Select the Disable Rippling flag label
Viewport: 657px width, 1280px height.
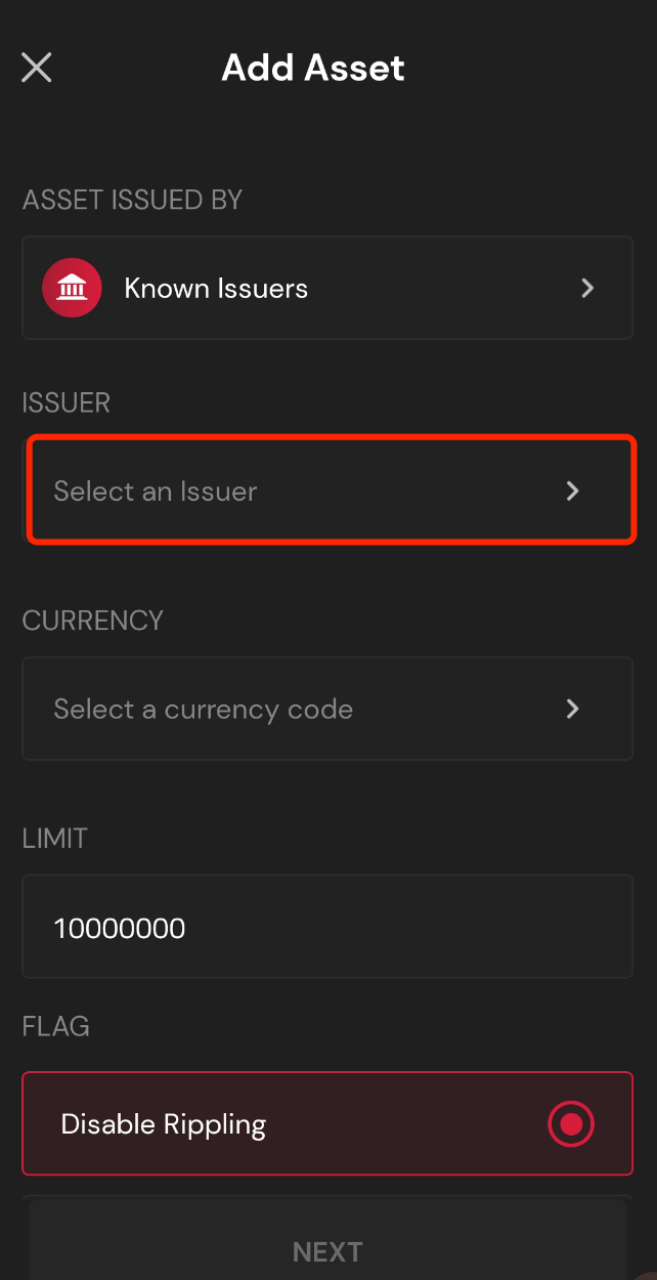point(164,1124)
